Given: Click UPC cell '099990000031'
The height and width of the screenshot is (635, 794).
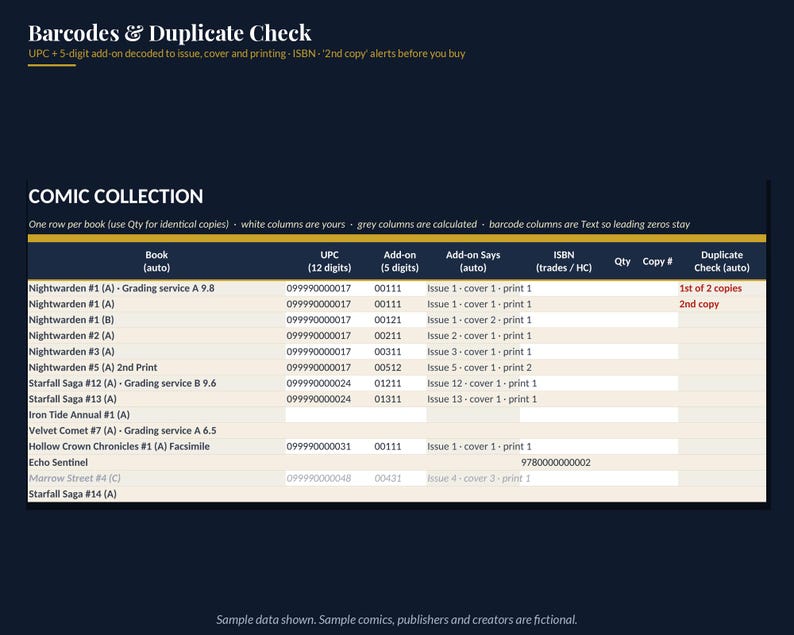Looking at the screenshot, I should tap(329, 446).
